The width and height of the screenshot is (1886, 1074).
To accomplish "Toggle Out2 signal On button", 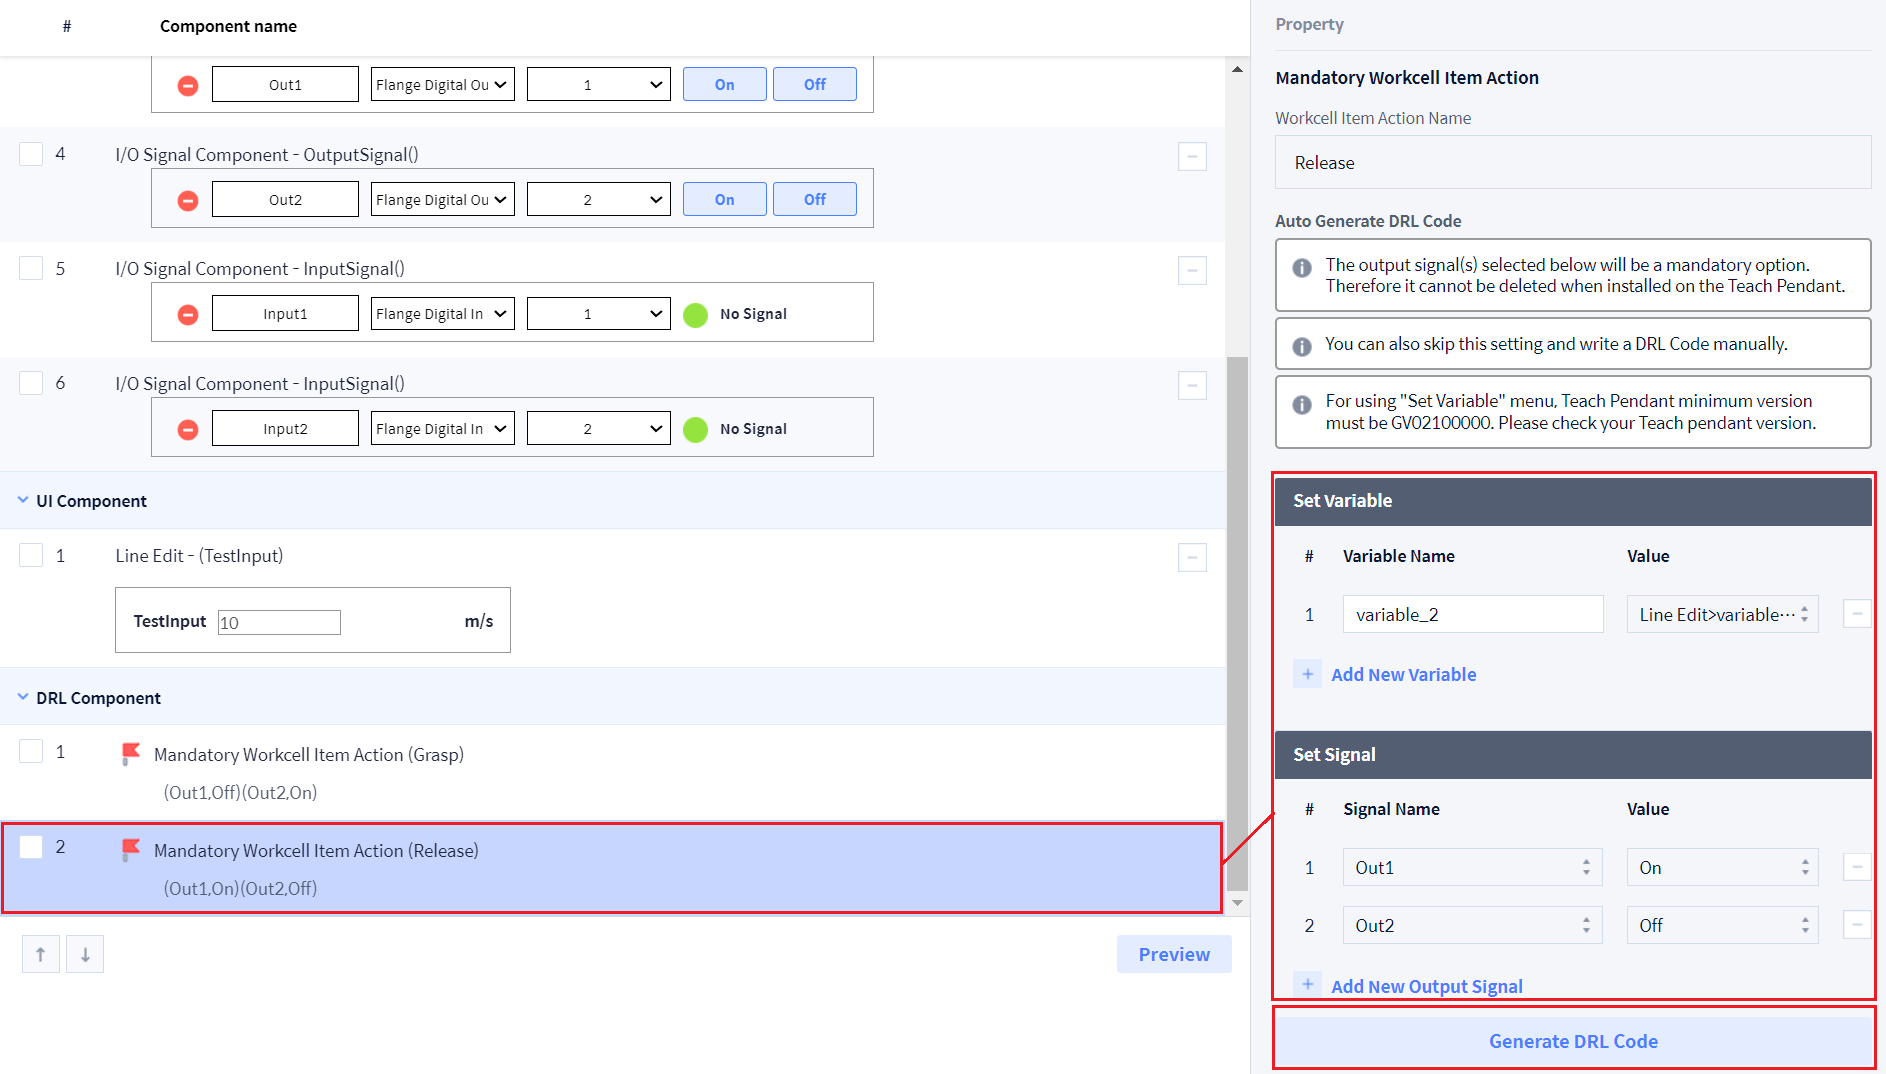I will click(724, 200).
